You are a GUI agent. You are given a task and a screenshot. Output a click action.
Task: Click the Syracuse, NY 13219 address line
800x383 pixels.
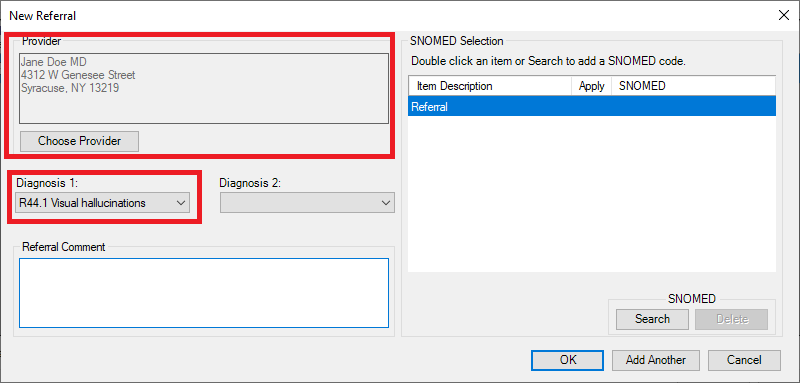click(x=70, y=88)
